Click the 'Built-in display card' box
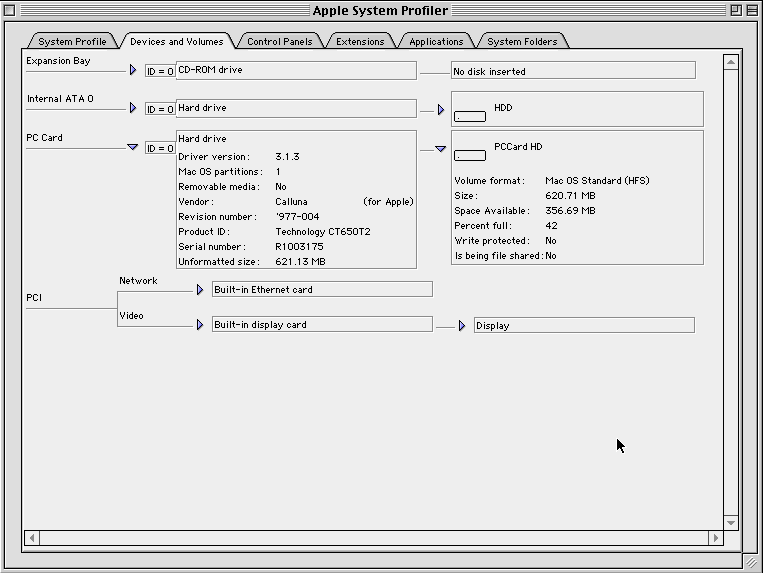 click(x=322, y=324)
